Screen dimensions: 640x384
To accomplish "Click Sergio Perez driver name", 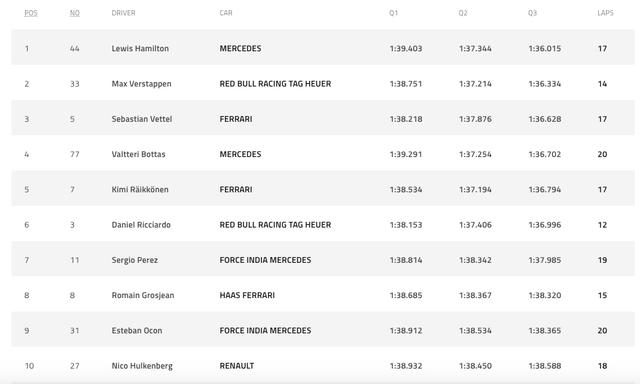I will tap(135, 260).
